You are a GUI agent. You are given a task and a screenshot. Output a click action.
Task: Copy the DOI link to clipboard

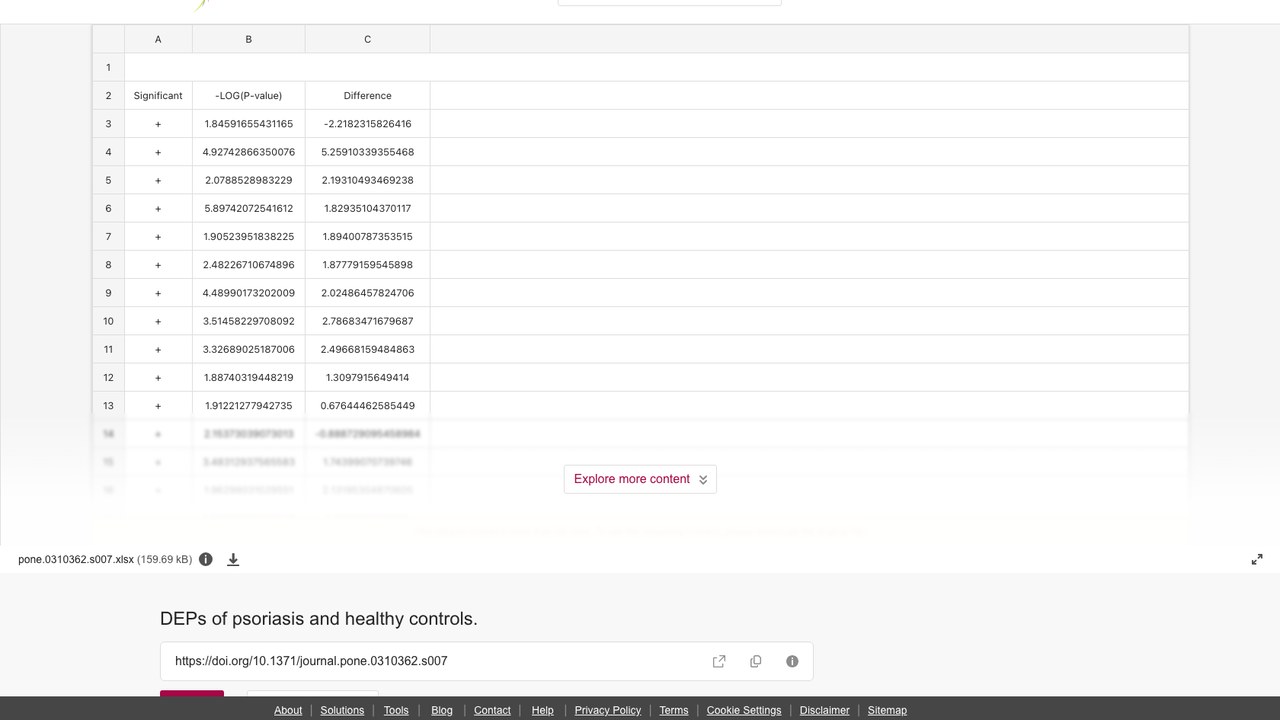[x=756, y=661]
